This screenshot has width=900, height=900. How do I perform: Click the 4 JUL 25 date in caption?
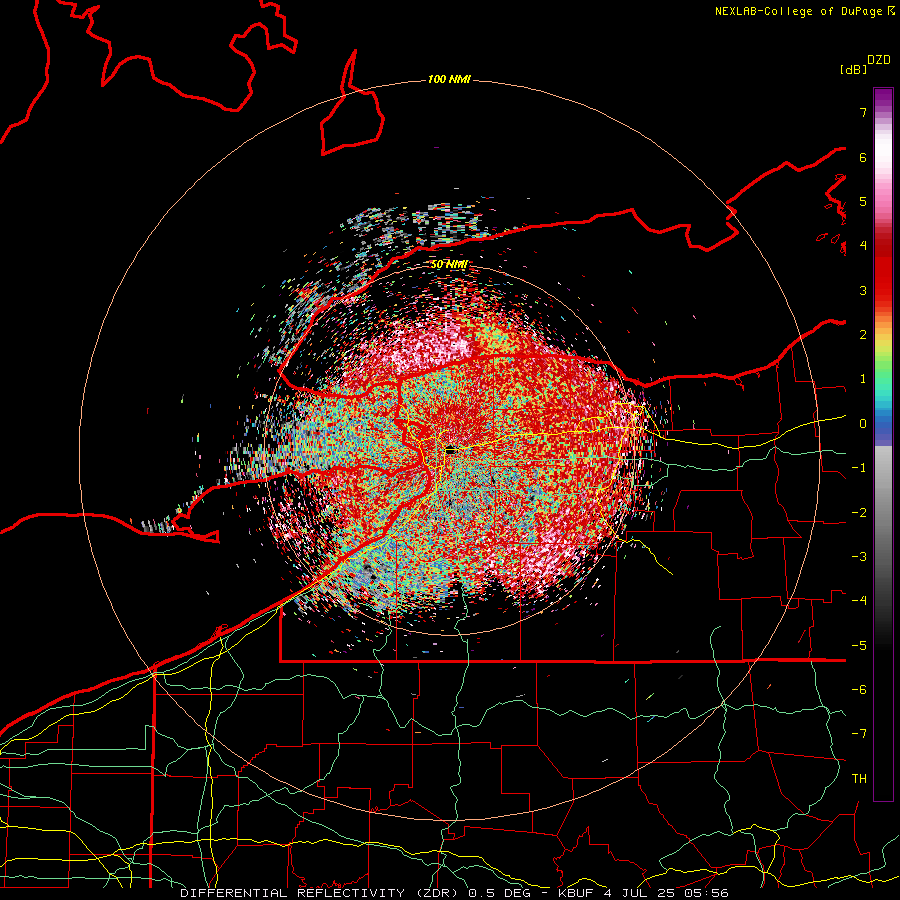(x=639, y=893)
